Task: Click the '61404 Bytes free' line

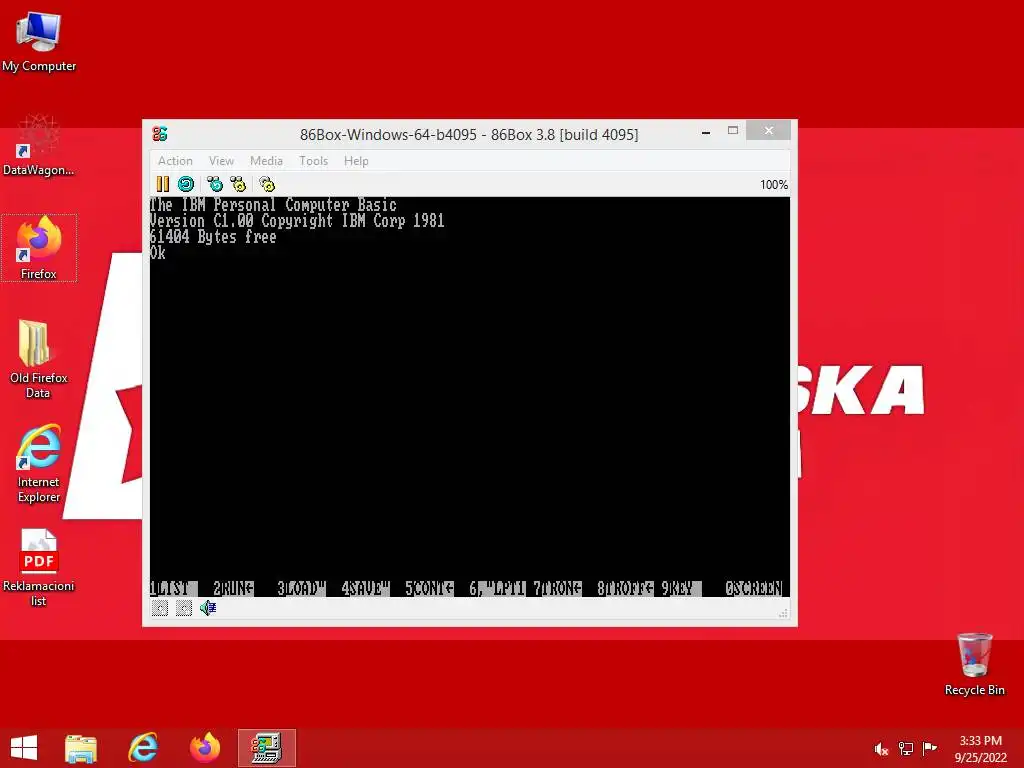Action: [x=214, y=236]
